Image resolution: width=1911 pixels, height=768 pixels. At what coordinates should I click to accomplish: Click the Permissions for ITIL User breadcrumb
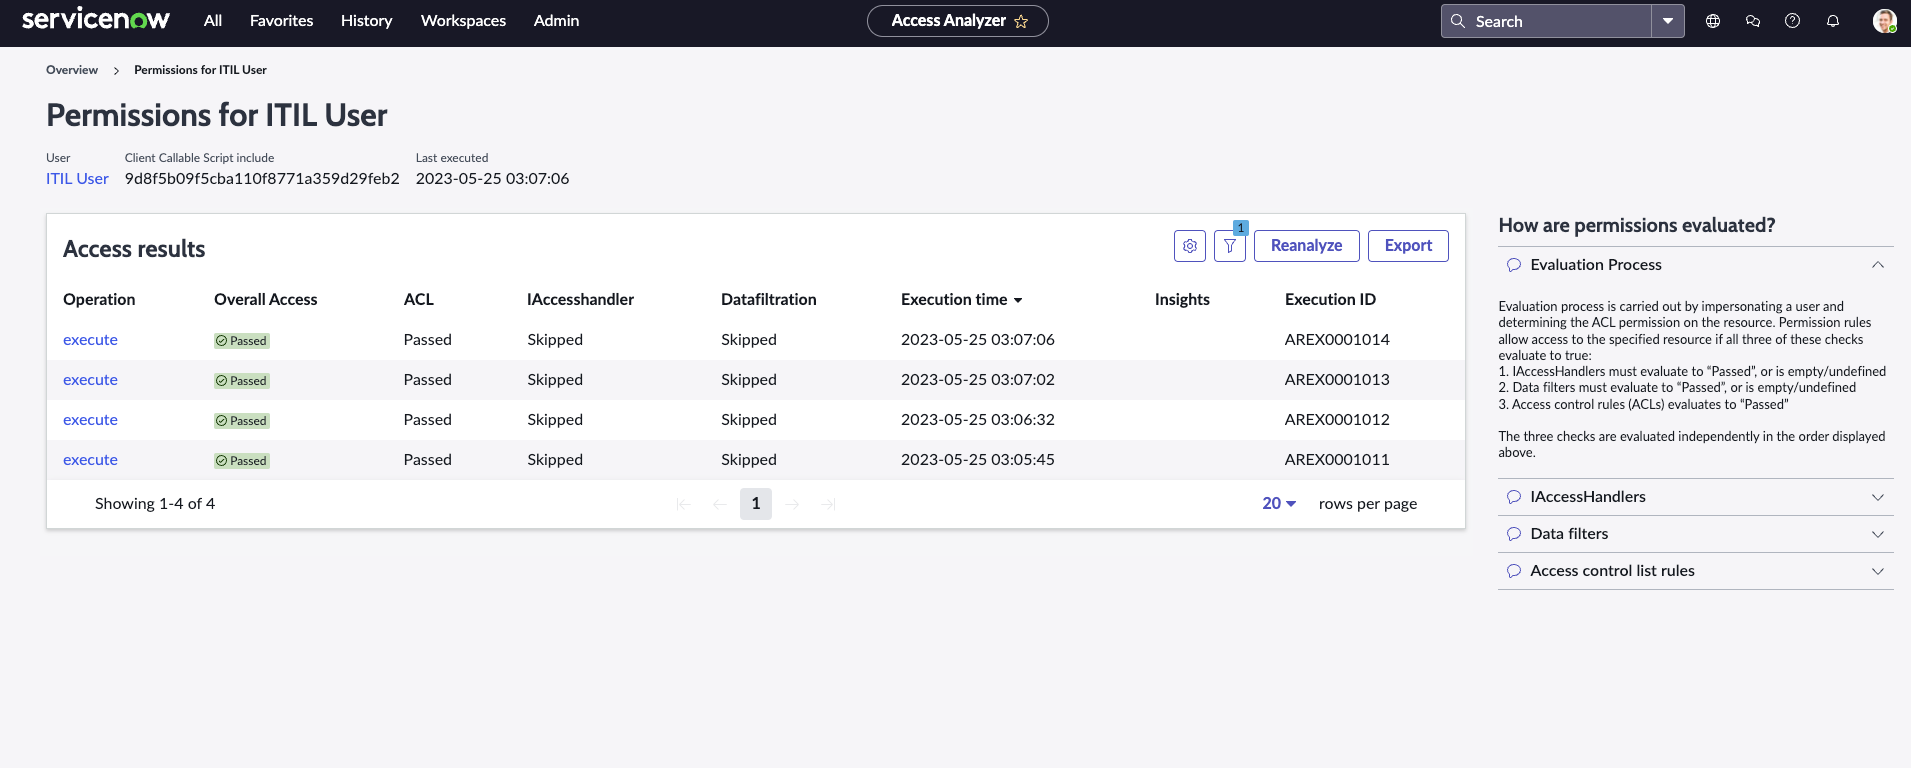point(200,70)
